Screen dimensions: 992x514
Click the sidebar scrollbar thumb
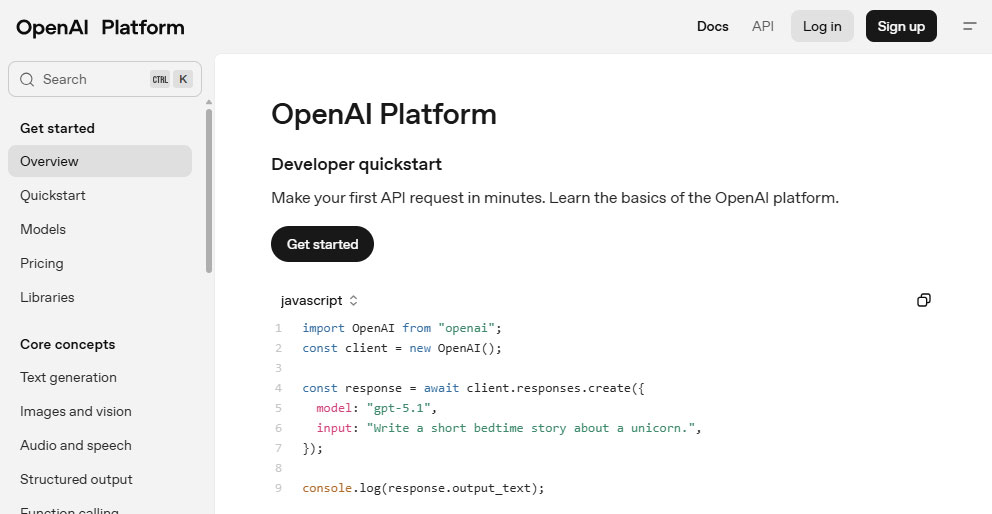pos(209,191)
